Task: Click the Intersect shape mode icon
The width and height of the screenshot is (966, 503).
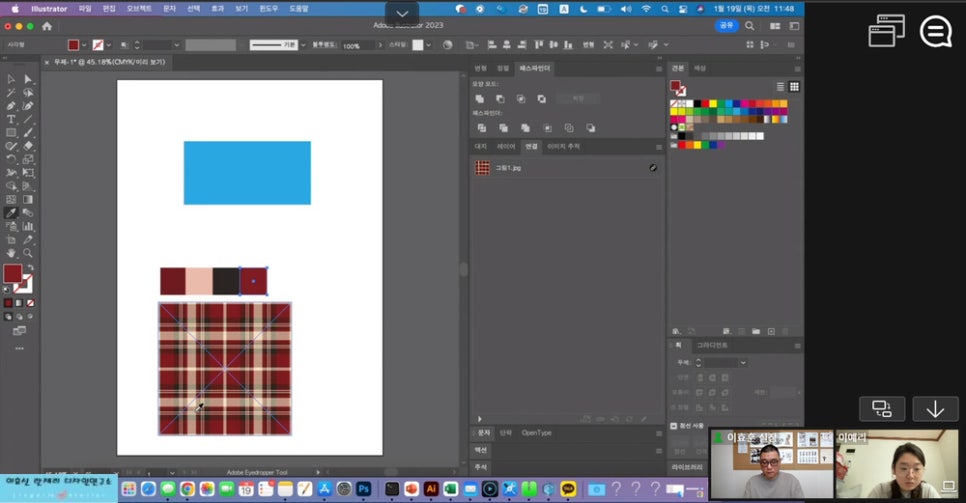Action: click(521, 99)
